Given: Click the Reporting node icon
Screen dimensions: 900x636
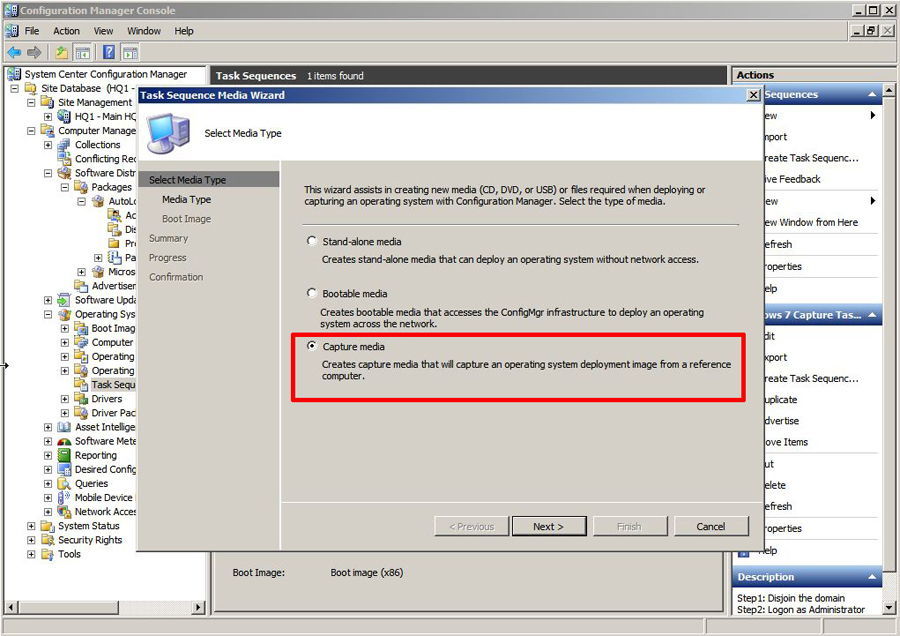Looking at the screenshot, I should coord(64,455).
